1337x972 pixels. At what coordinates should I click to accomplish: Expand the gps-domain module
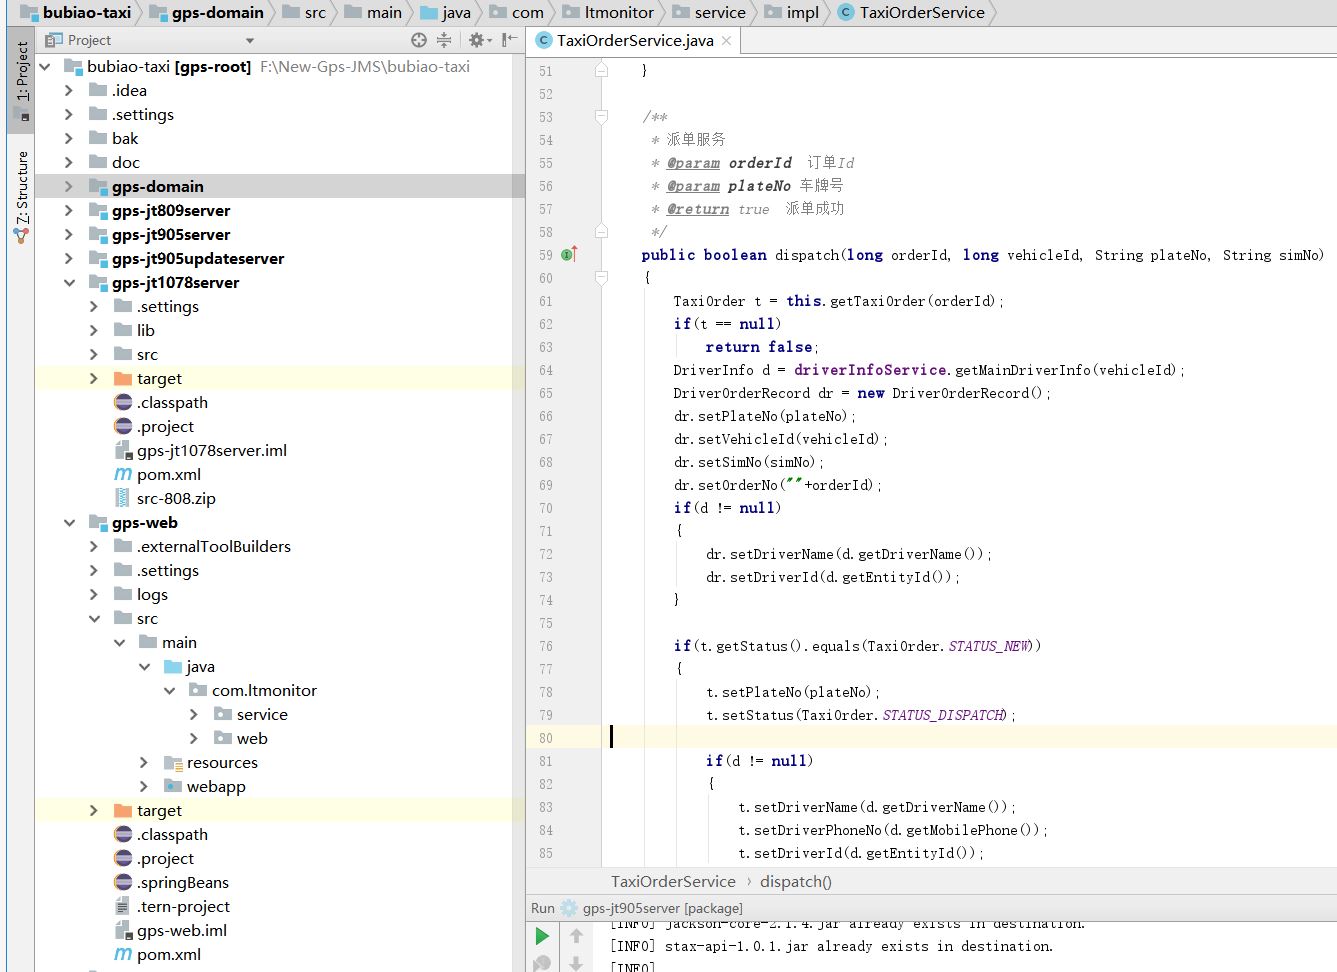coord(69,187)
